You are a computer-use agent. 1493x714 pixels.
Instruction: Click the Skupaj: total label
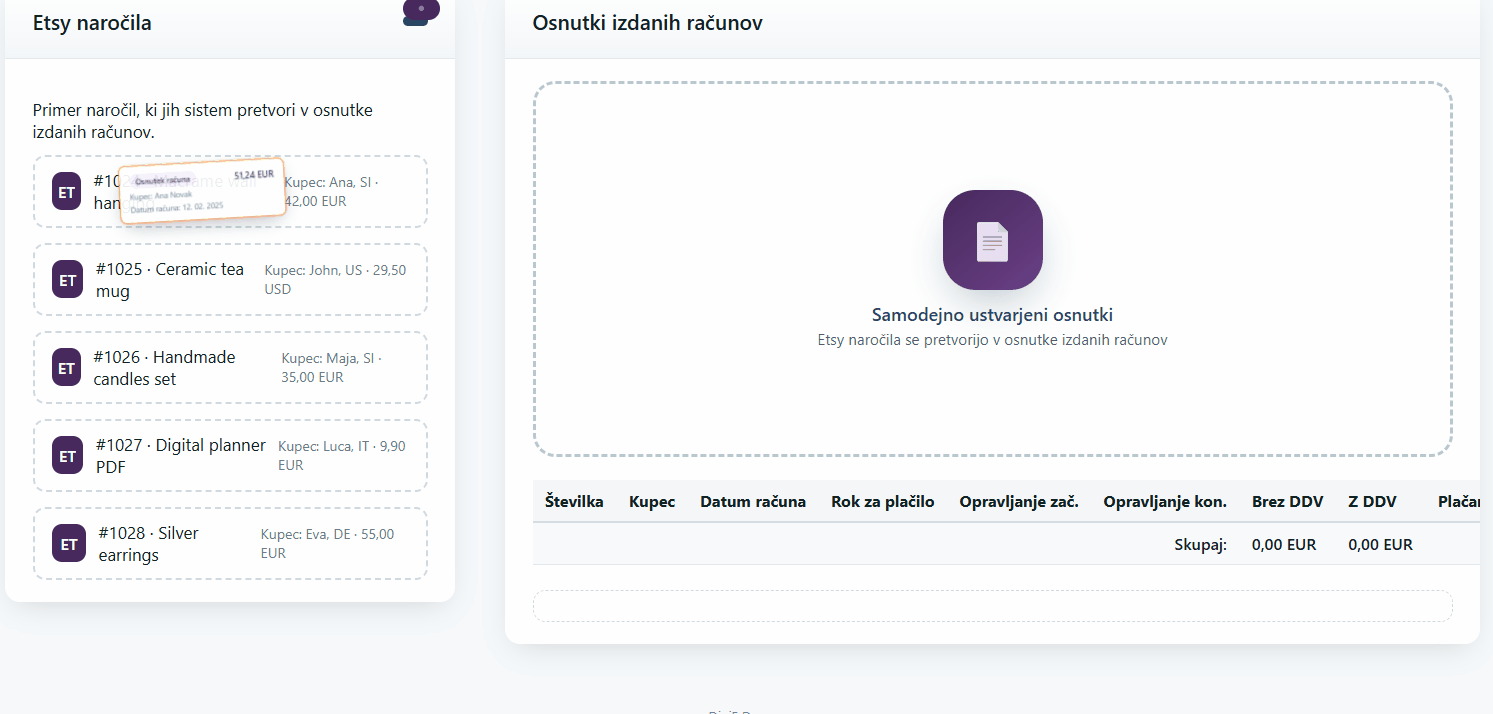click(1201, 545)
